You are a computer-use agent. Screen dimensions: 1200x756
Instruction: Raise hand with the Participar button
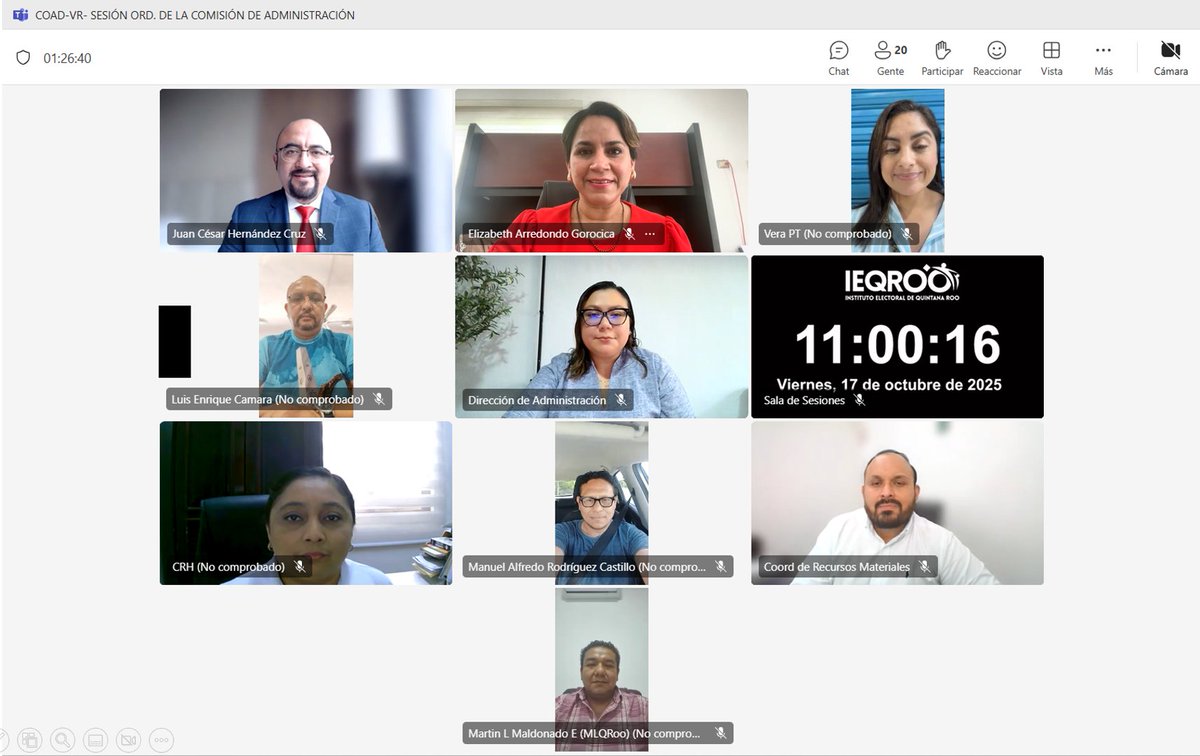(942, 58)
